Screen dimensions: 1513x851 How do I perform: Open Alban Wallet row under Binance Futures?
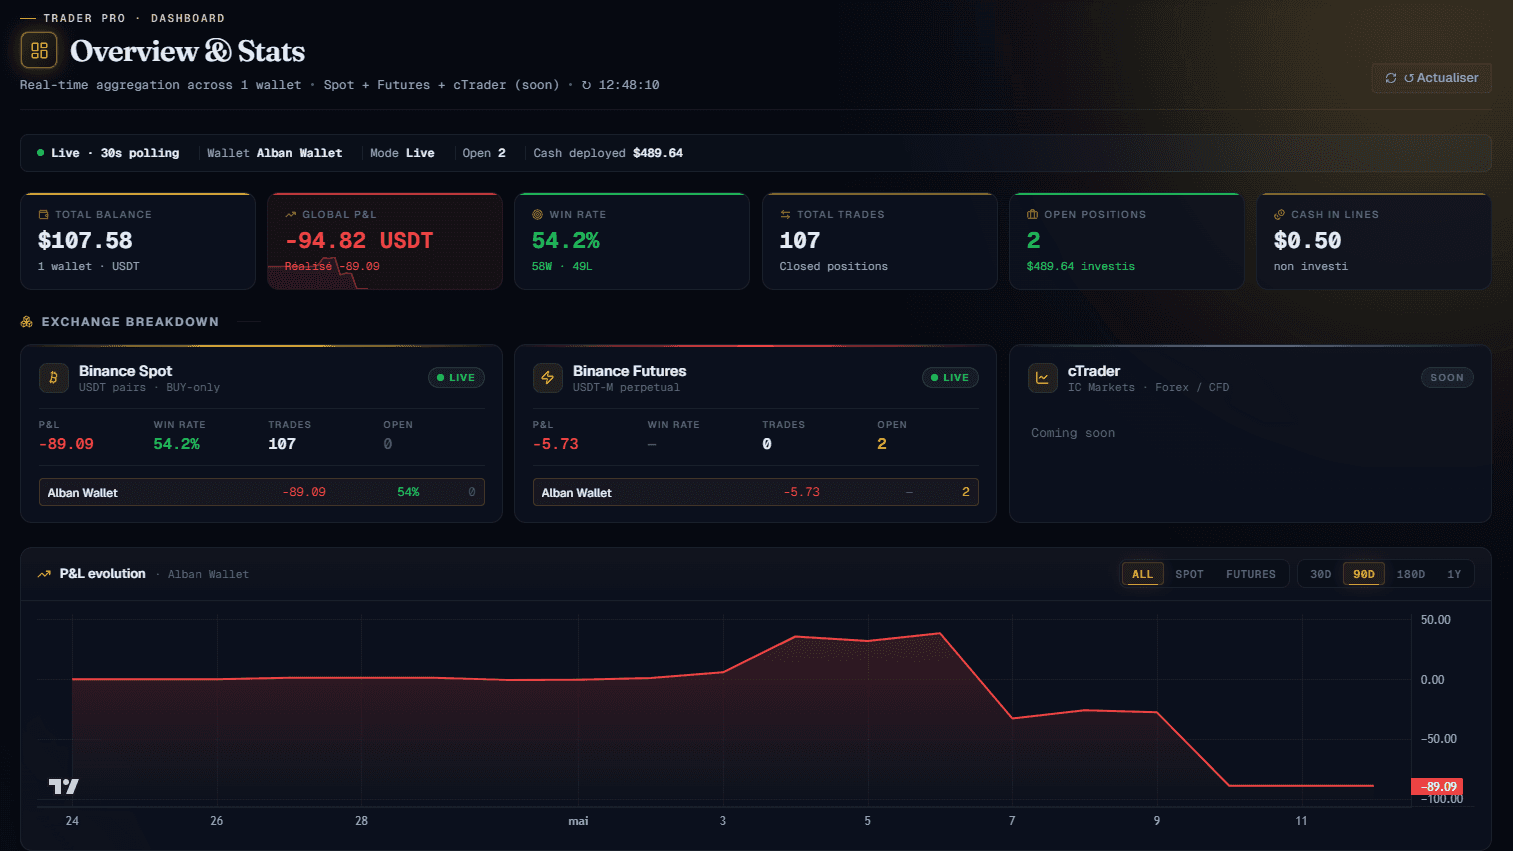(x=756, y=492)
